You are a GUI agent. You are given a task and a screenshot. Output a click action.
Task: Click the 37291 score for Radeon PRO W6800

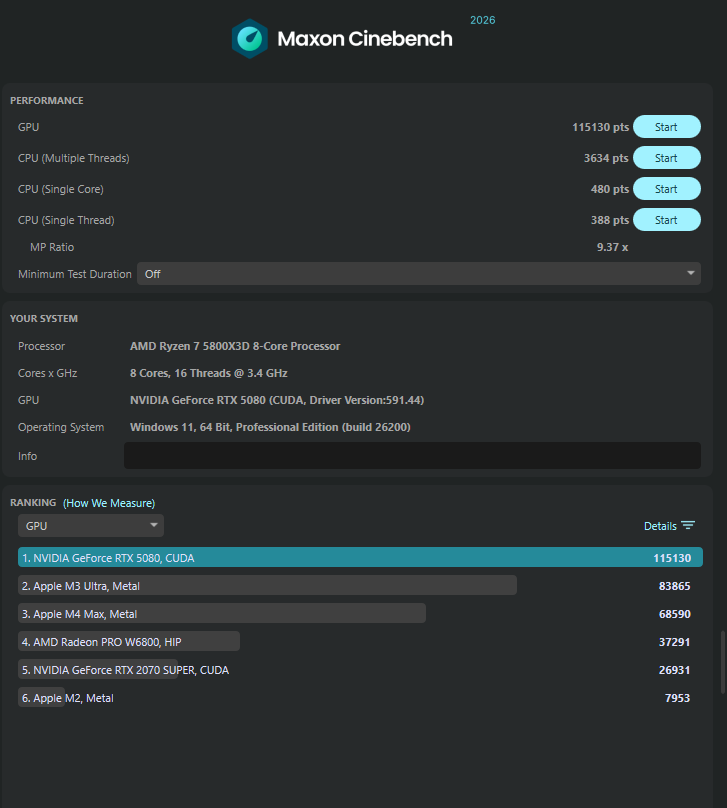674,642
